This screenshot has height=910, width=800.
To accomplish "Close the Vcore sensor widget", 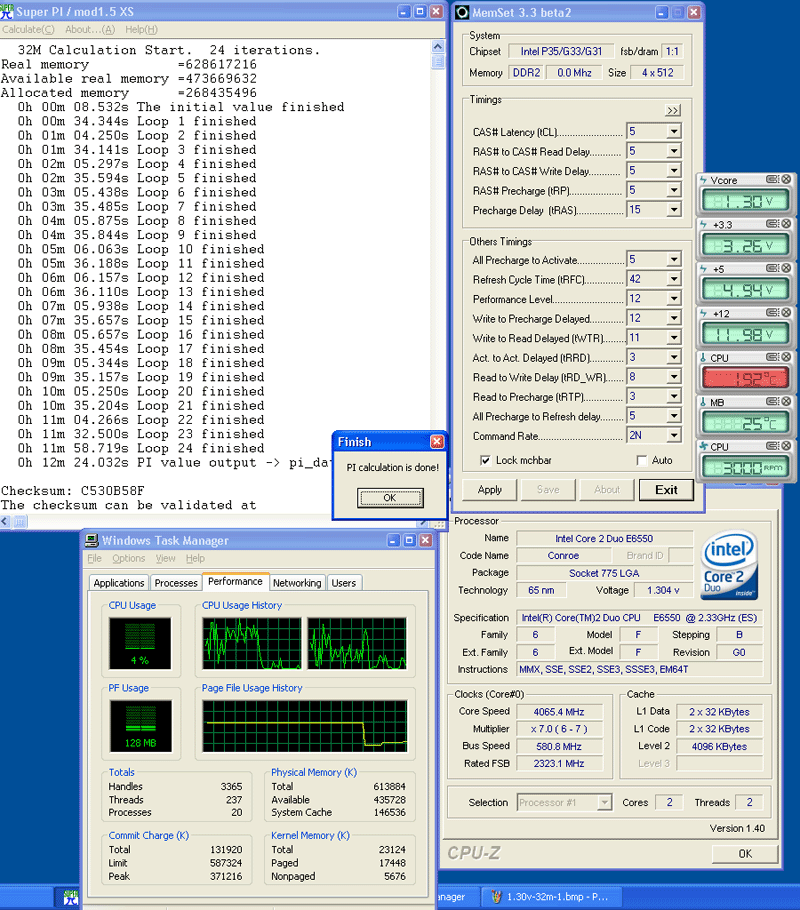I will pos(786,180).
